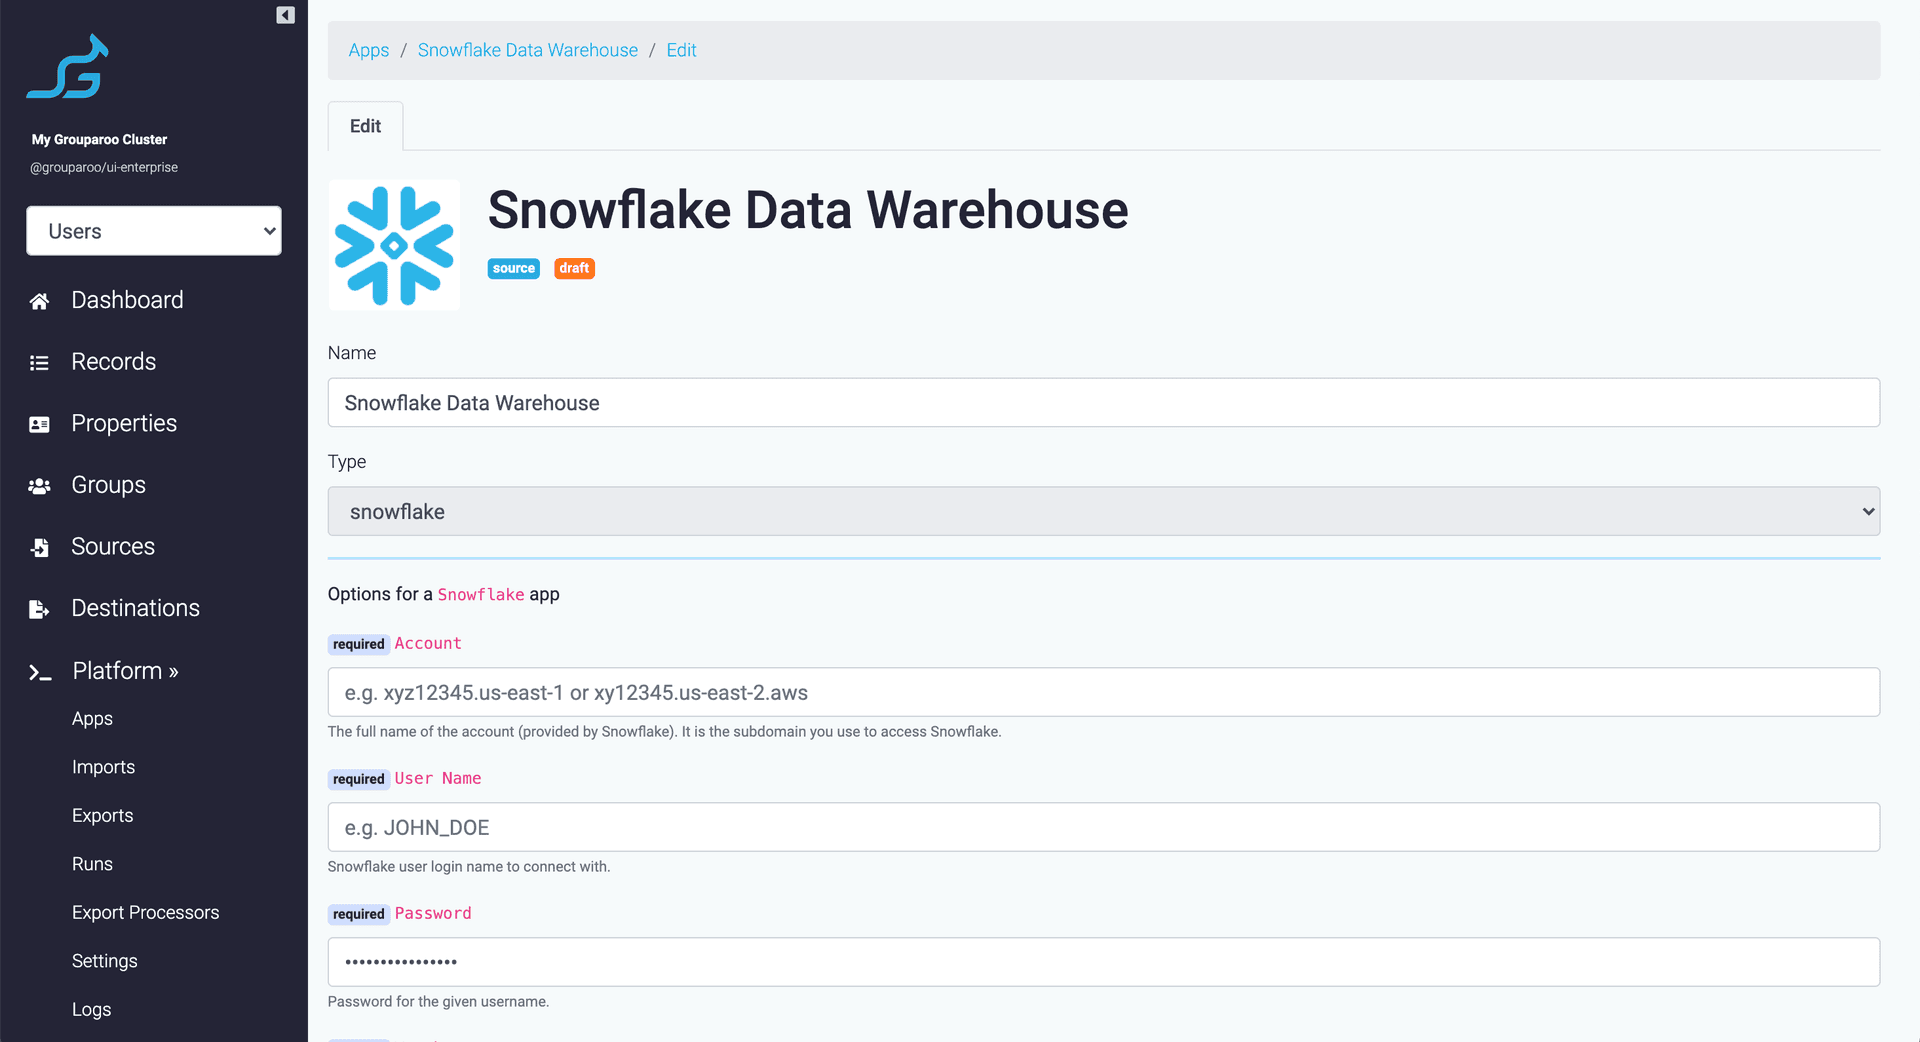Image resolution: width=1920 pixels, height=1042 pixels.
Task: Click the Properties card icon
Action: pyautogui.click(x=39, y=424)
